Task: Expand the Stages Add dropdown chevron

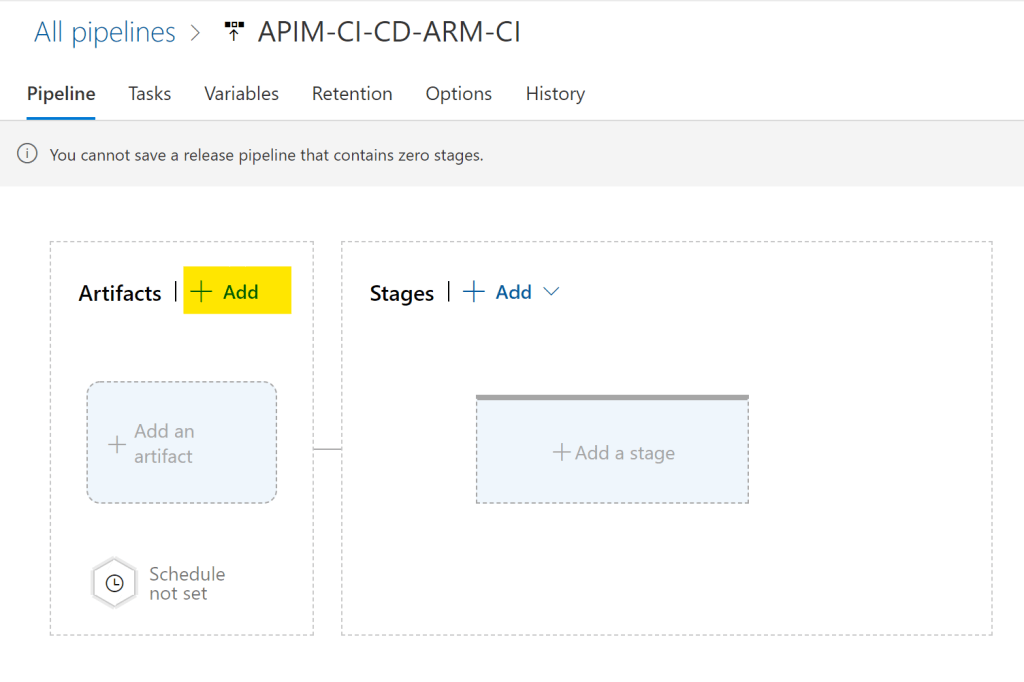Action: click(551, 292)
